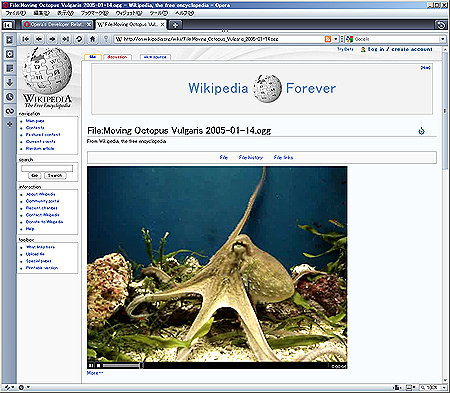Viewport: 450px width, 393px height.
Task: Click the Wikipedia search input field
Action: tap(47, 168)
